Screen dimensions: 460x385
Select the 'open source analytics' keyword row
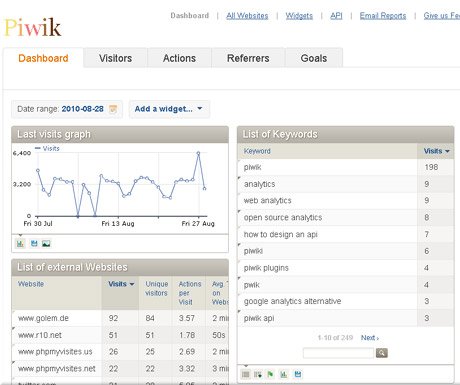click(x=345, y=217)
